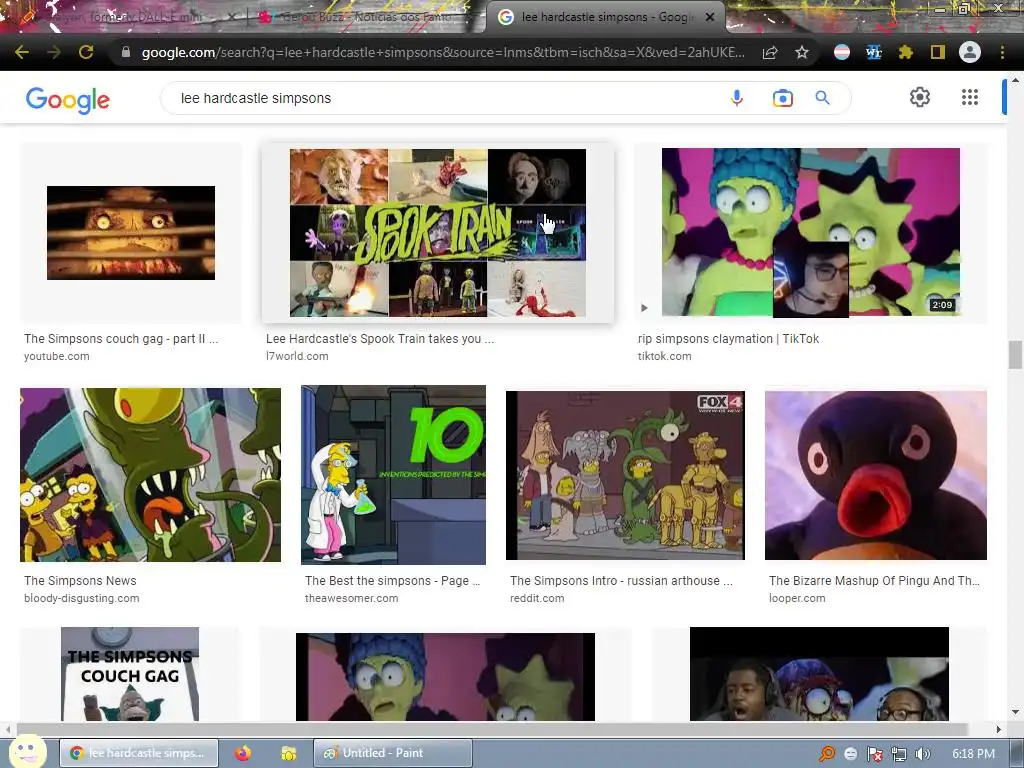The width and height of the screenshot is (1024, 768).
Task: Click 'The Simpsons couch gag - part II' title
Action: [121, 338]
